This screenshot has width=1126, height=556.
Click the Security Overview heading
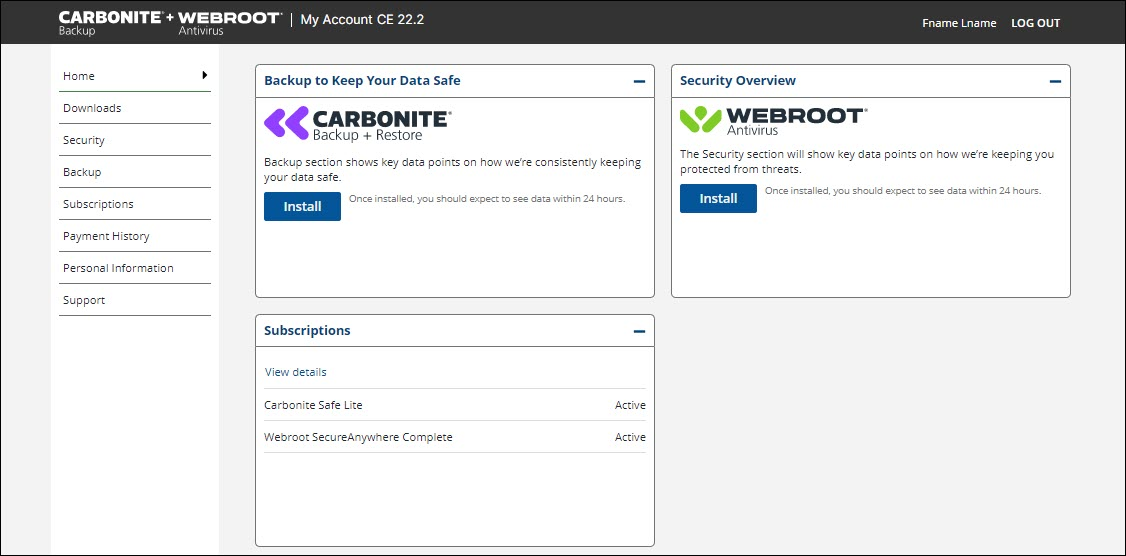(738, 80)
